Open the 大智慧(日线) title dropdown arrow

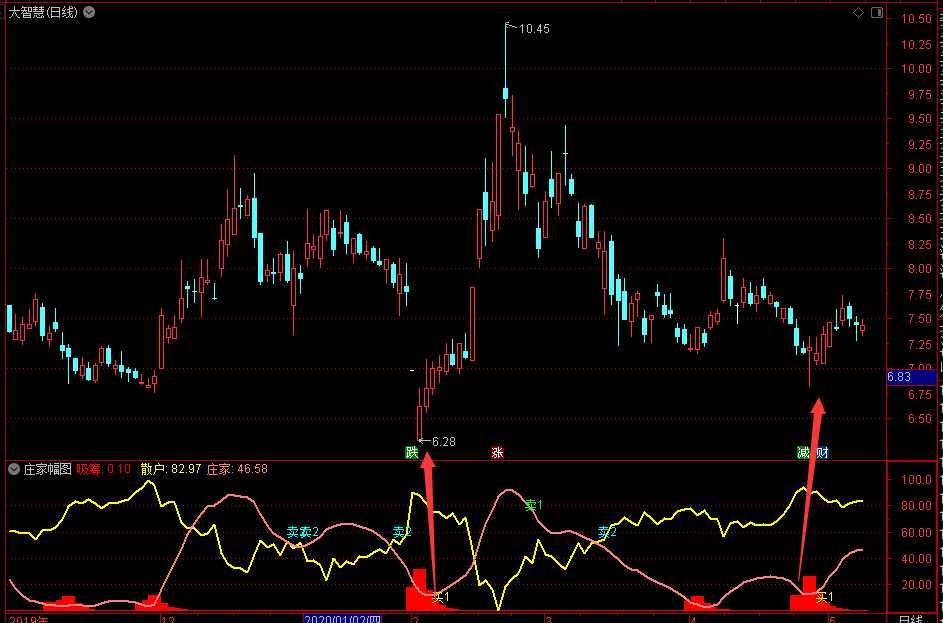(89, 12)
